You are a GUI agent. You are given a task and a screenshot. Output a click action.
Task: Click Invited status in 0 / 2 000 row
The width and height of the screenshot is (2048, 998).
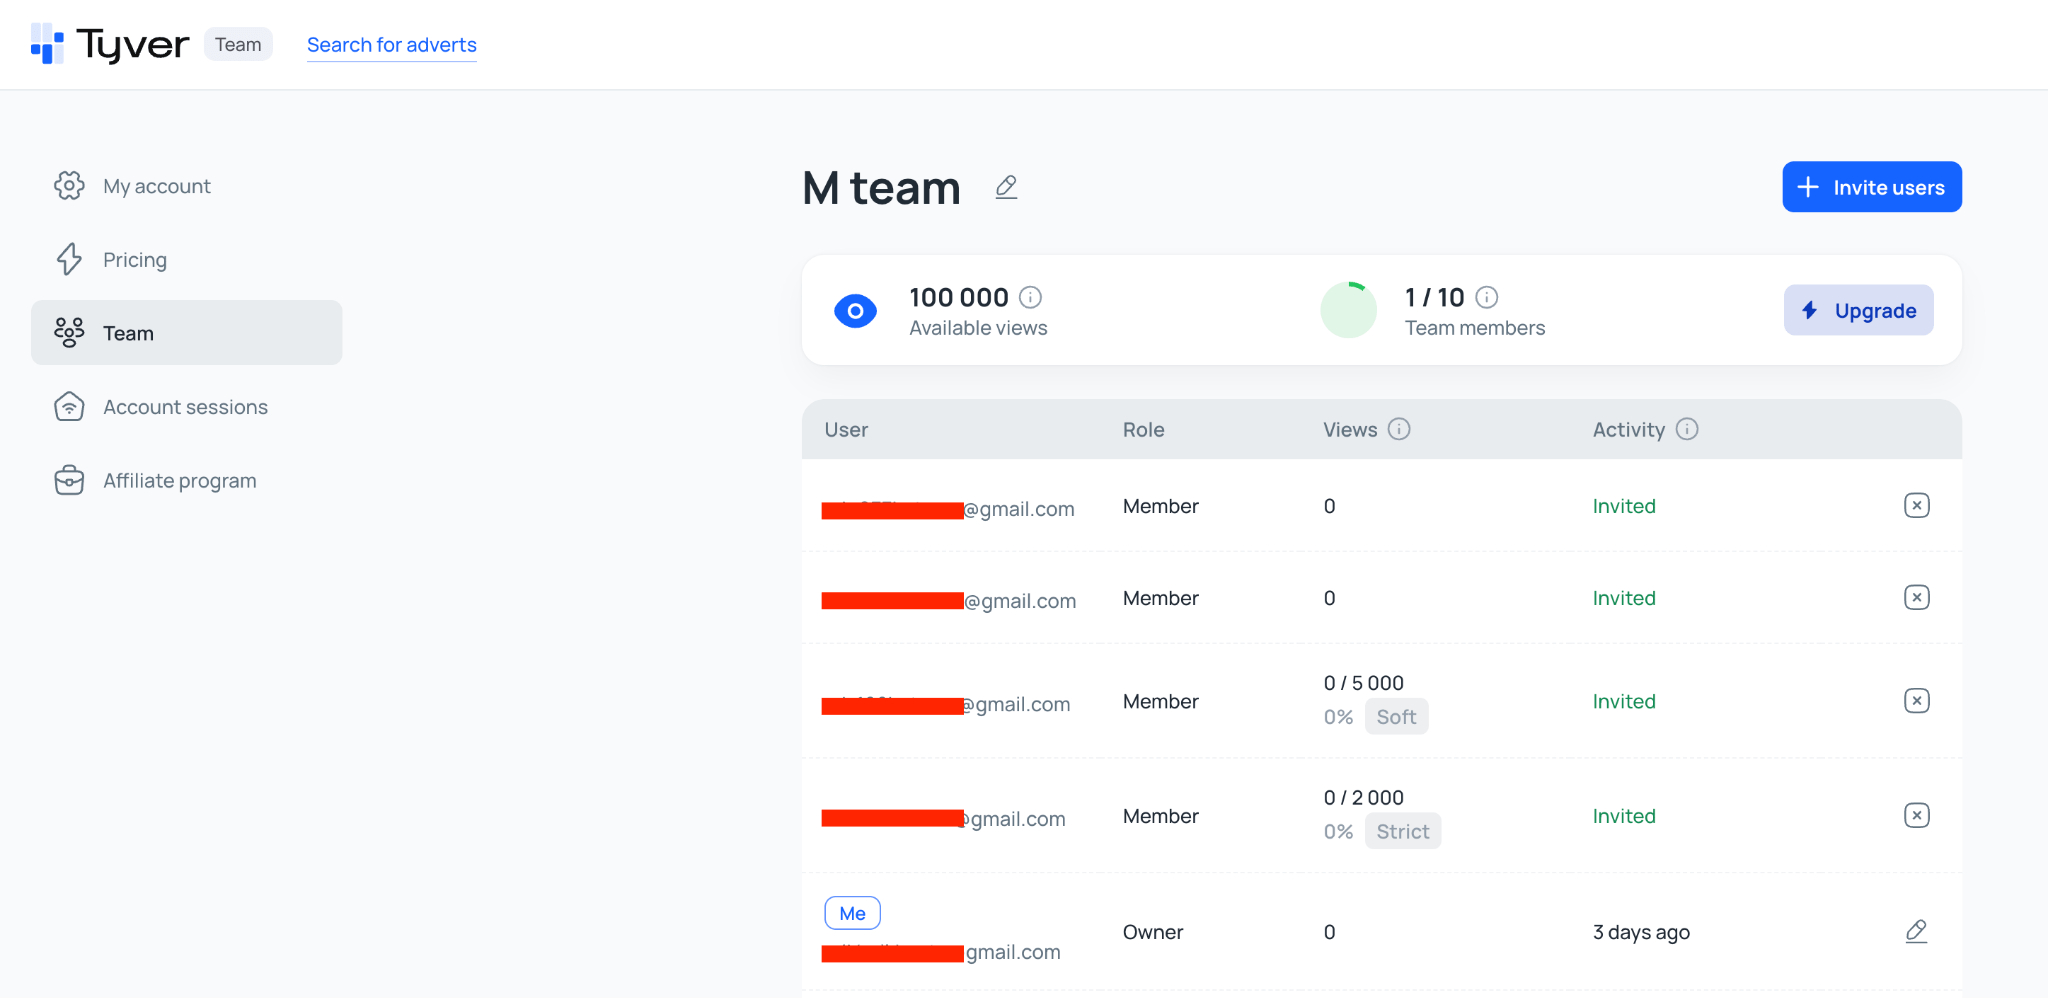point(1624,816)
